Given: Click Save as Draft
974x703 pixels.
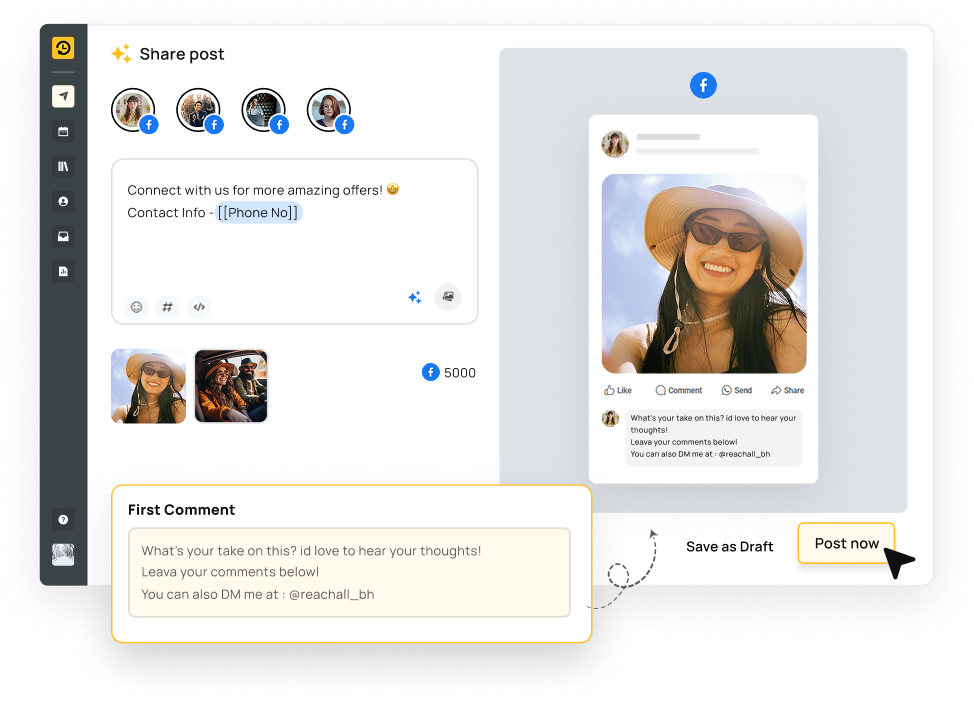Looking at the screenshot, I should click(x=729, y=546).
